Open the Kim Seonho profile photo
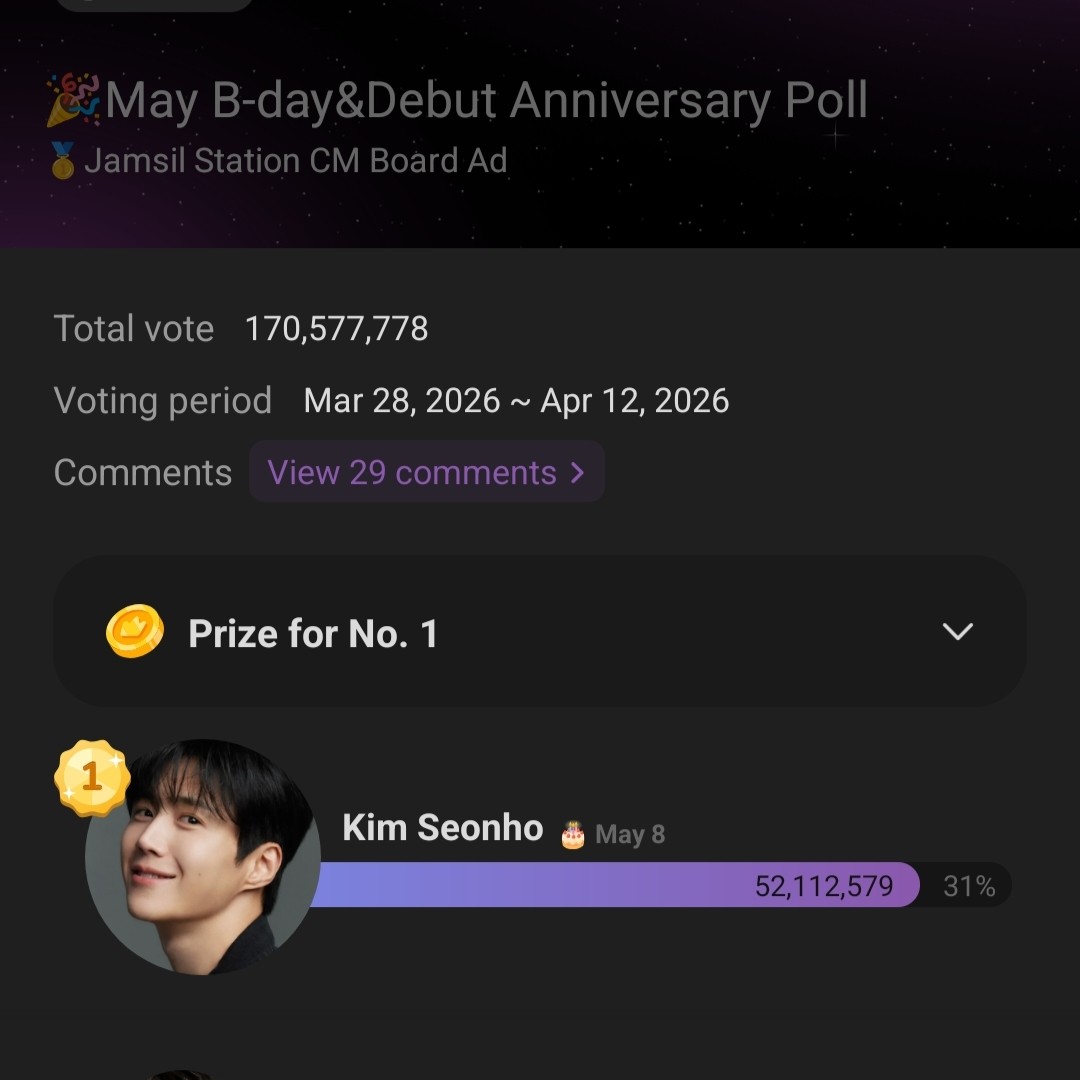 click(204, 860)
